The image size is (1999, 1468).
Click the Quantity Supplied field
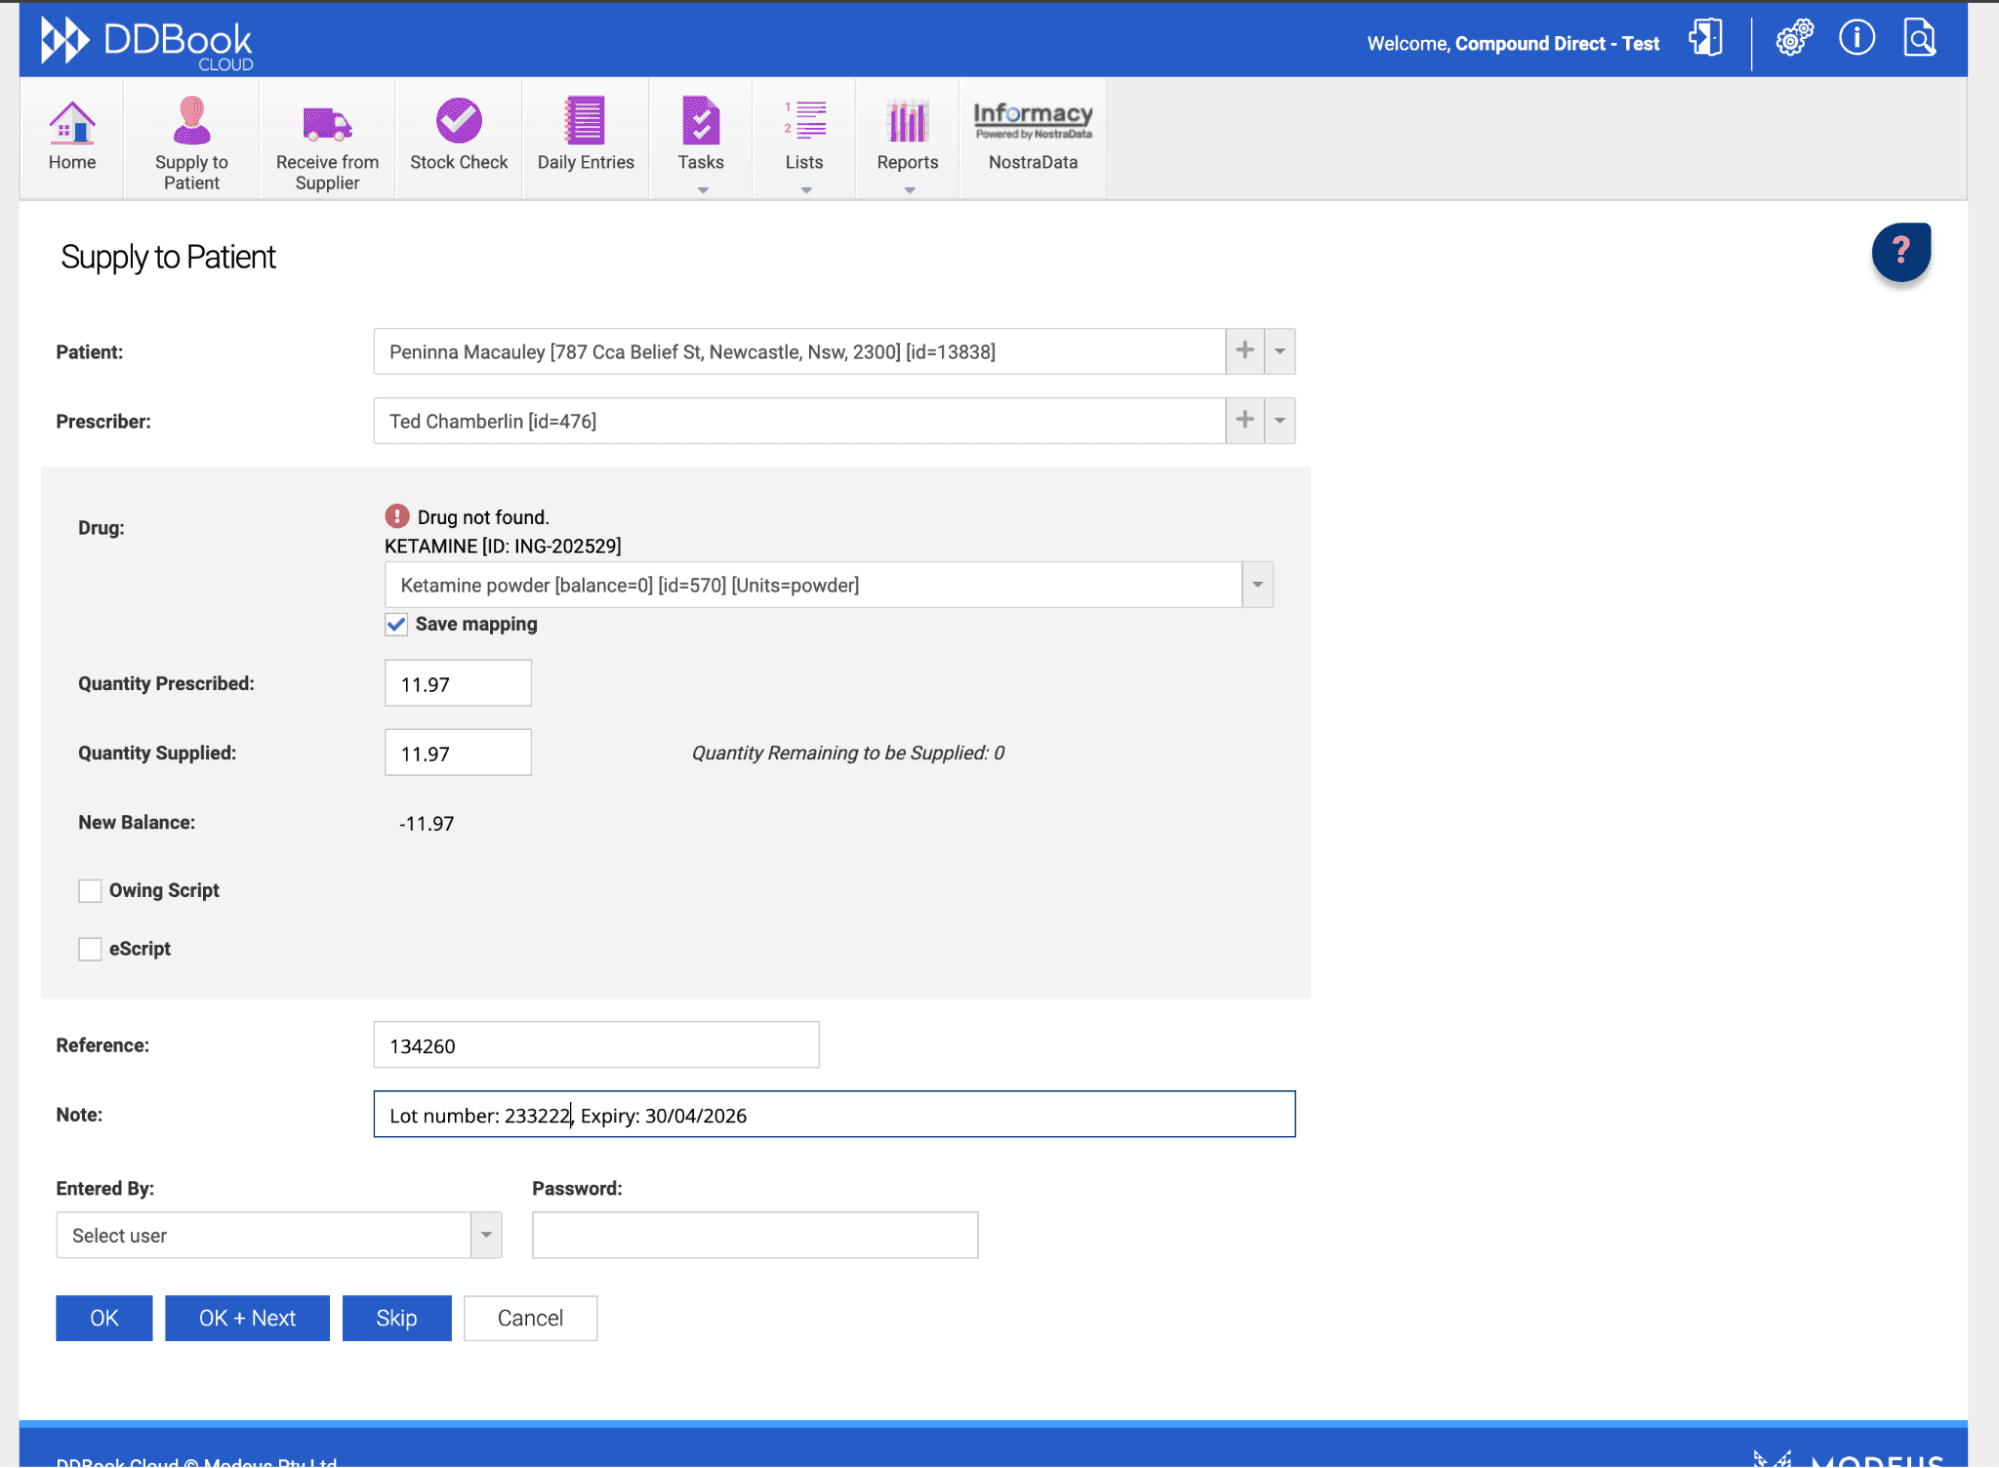click(x=458, y=753)
